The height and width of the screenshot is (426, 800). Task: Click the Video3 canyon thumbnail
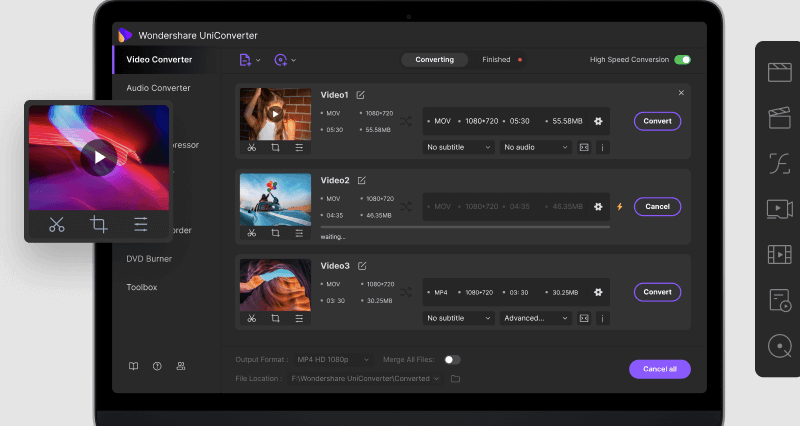[x=276, y=285]
